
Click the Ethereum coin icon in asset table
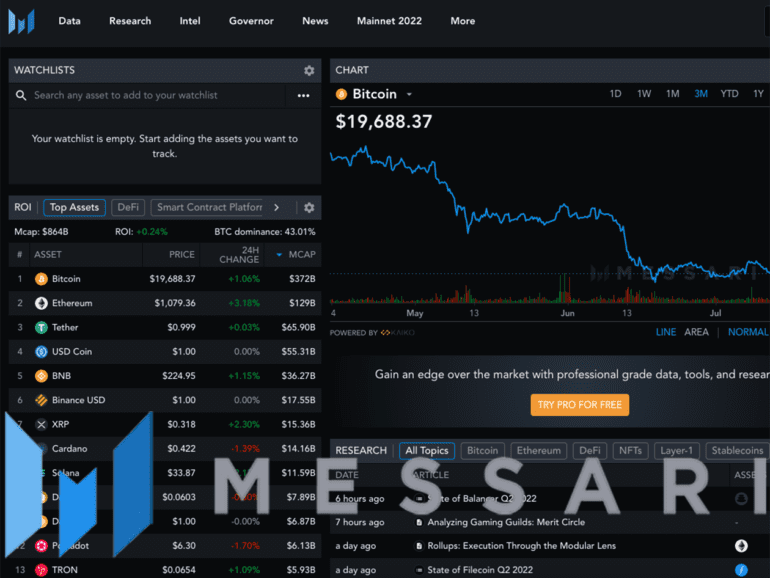(x=41, y=303)
